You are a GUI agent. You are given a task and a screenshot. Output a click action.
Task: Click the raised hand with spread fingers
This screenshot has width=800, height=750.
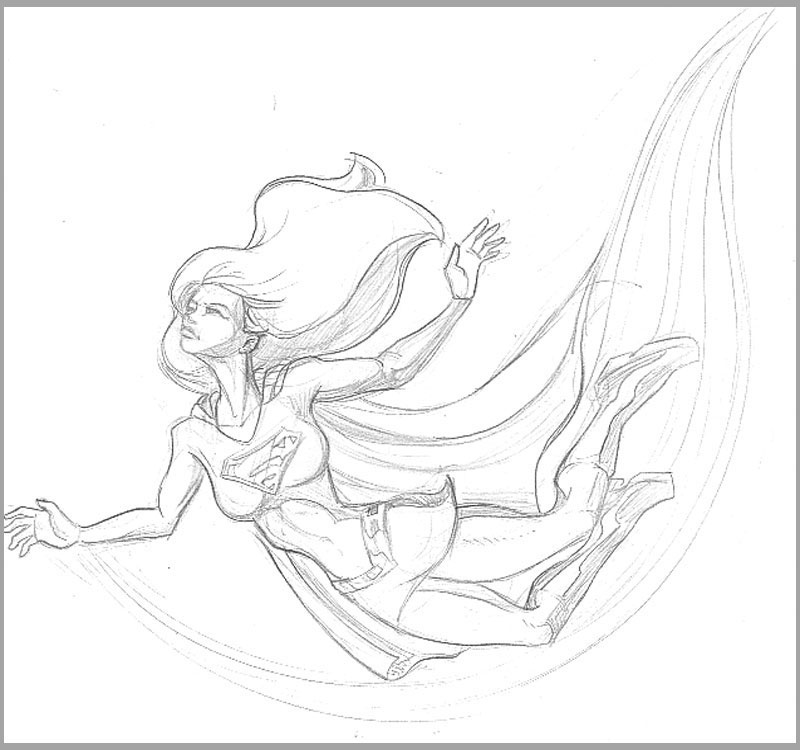[478, 247]
